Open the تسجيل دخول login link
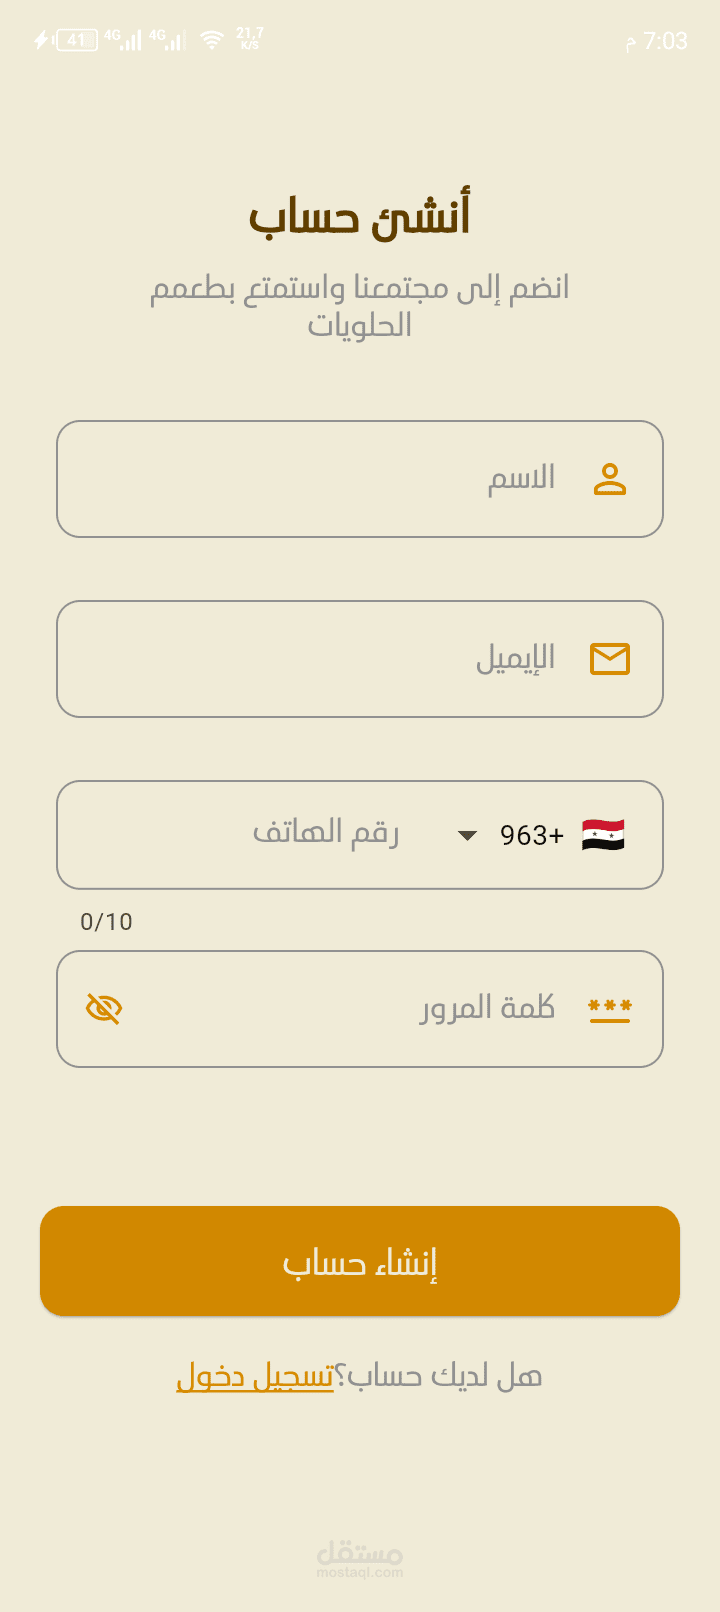The image size is (720, 1612). (255, 1376)
